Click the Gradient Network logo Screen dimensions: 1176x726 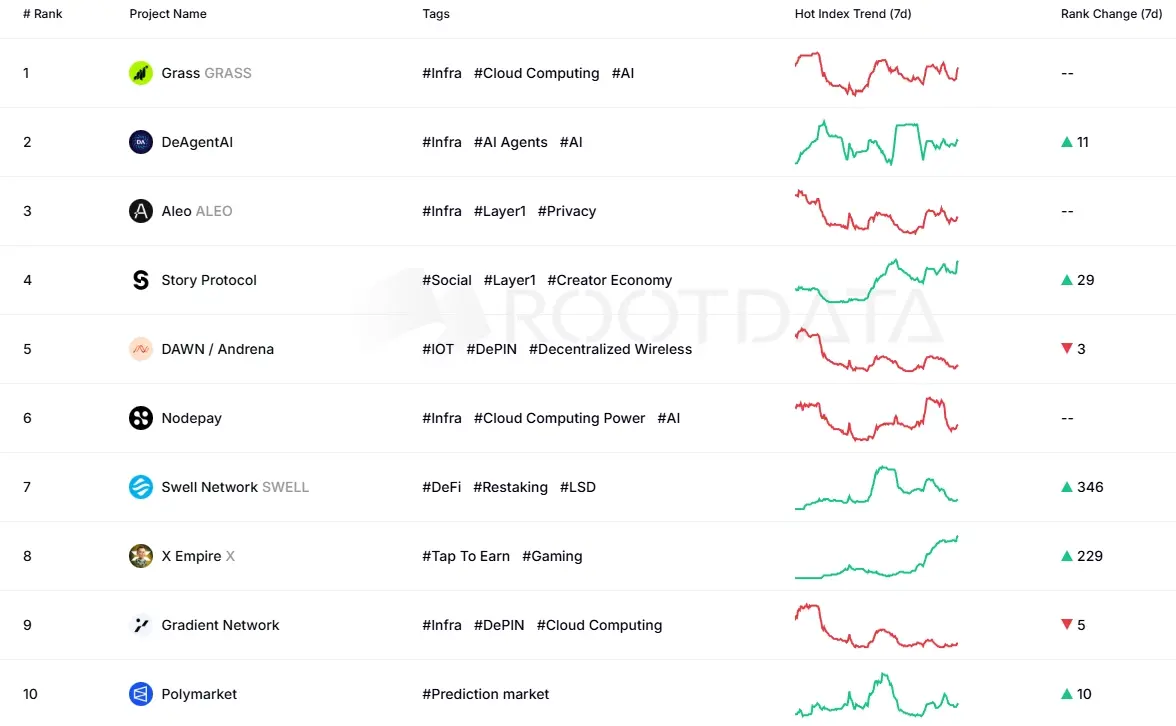click(x=140, y=625)
